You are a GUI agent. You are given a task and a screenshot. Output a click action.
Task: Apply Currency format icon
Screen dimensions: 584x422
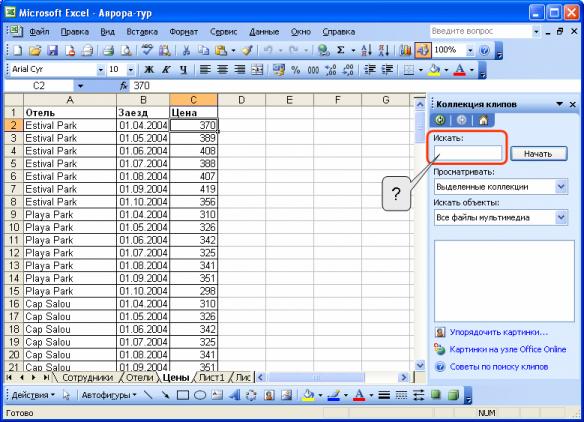click(x=278, y=70)
